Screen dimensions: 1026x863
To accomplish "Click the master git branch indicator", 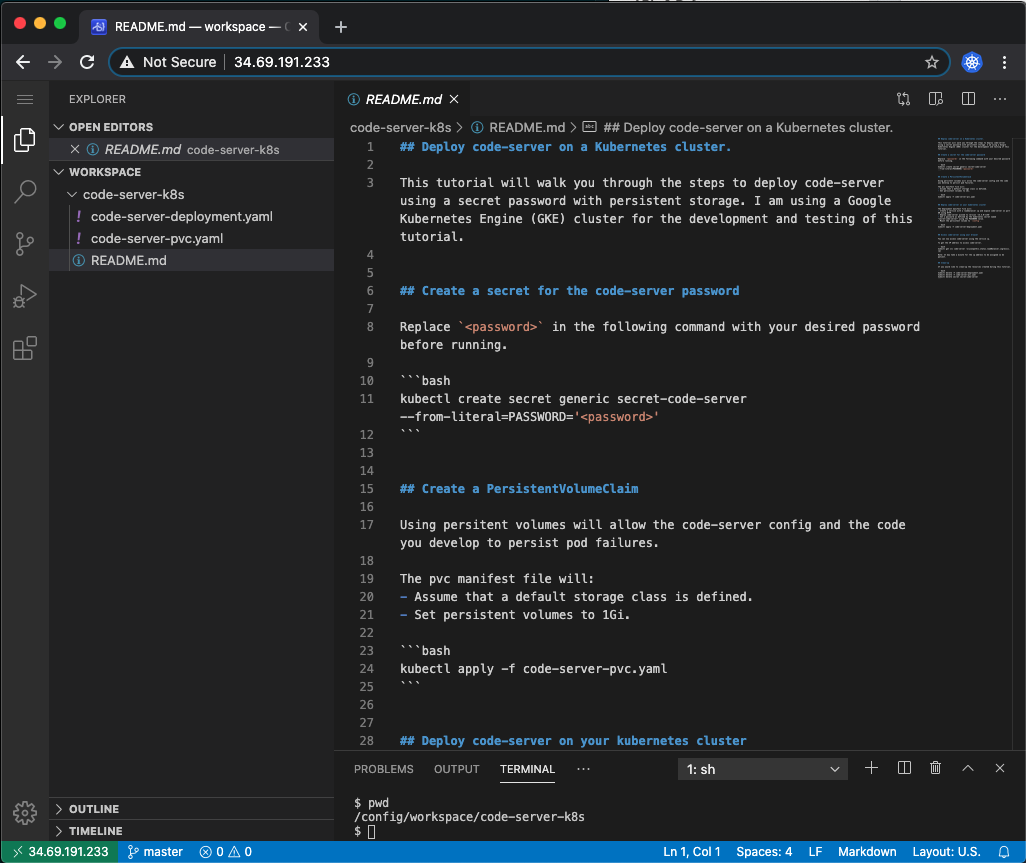I will [155, 852].
